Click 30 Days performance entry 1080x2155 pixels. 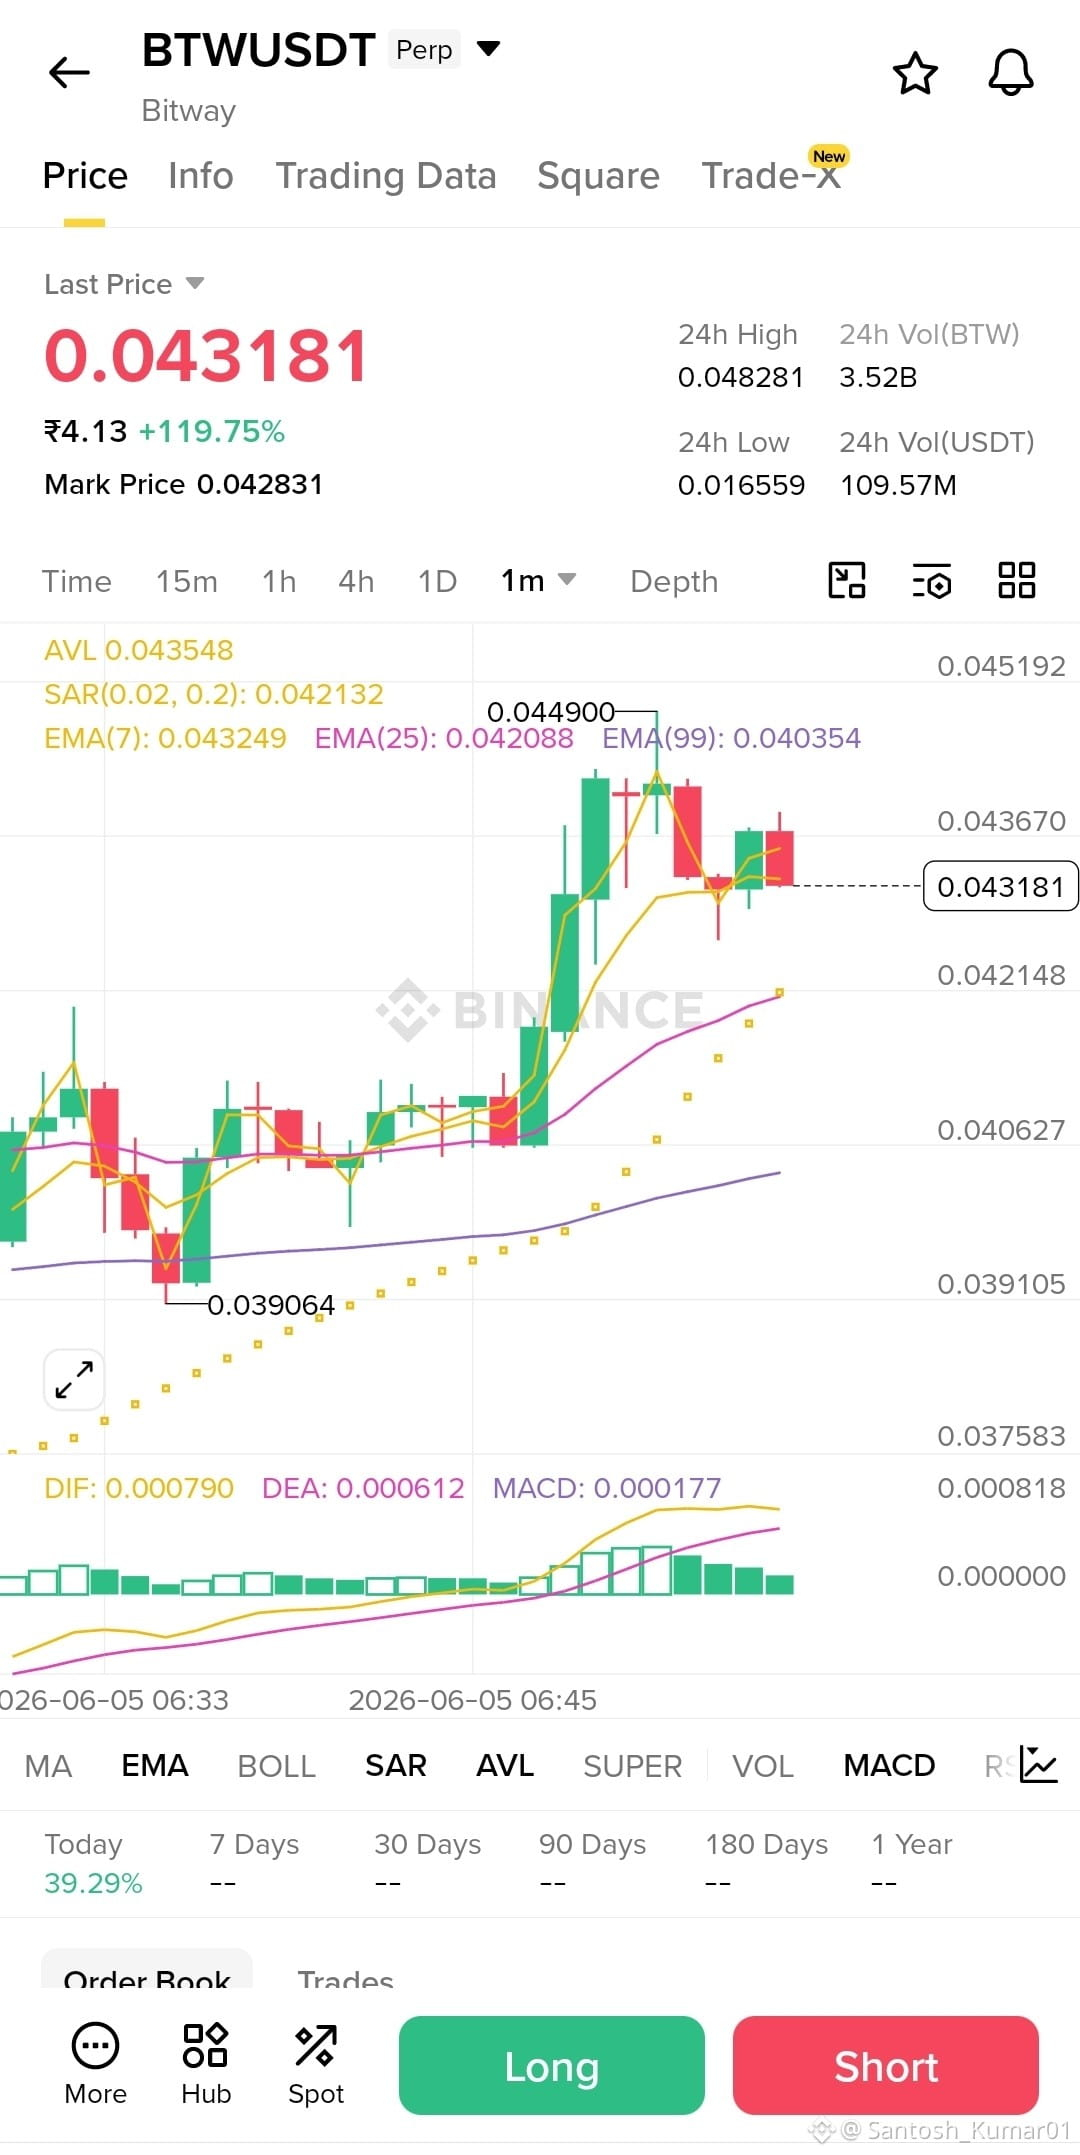click(x=427, y=1863)
